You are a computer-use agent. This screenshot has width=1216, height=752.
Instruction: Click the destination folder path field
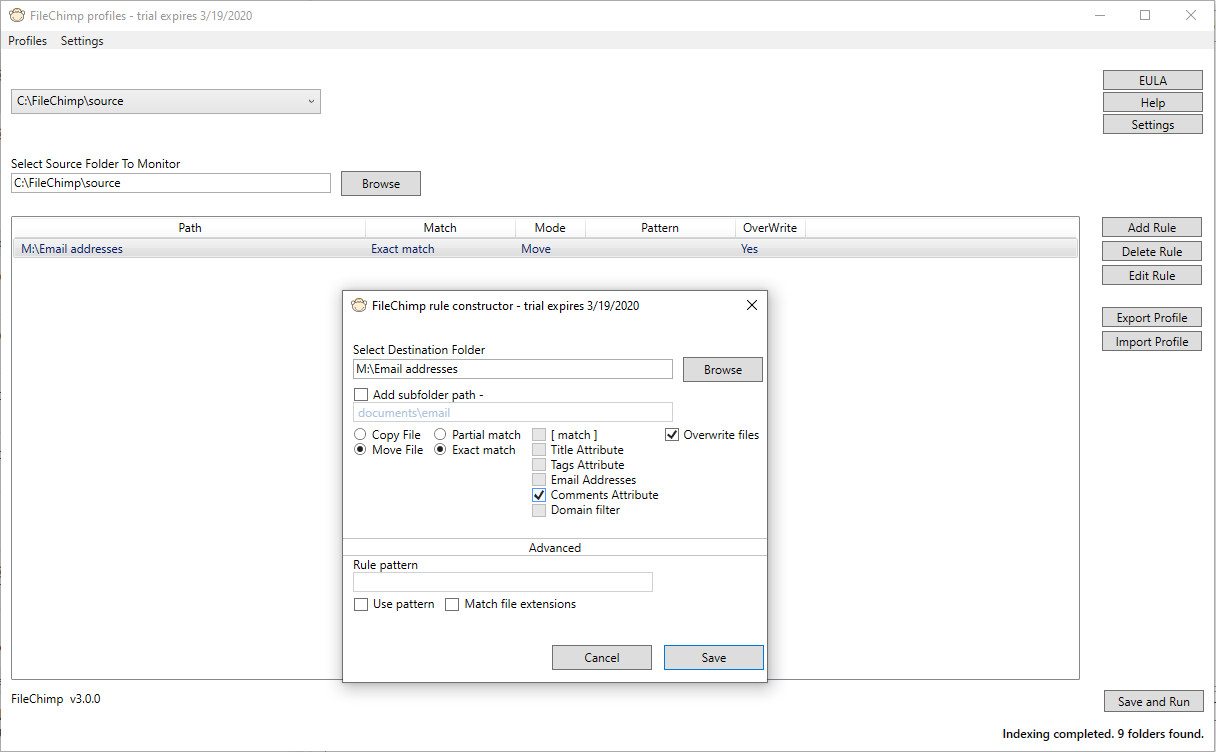[x=513, y=369]
